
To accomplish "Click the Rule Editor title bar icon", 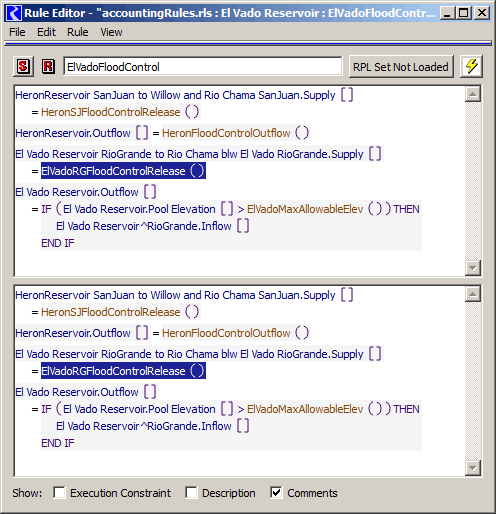I will coord(14,13).
